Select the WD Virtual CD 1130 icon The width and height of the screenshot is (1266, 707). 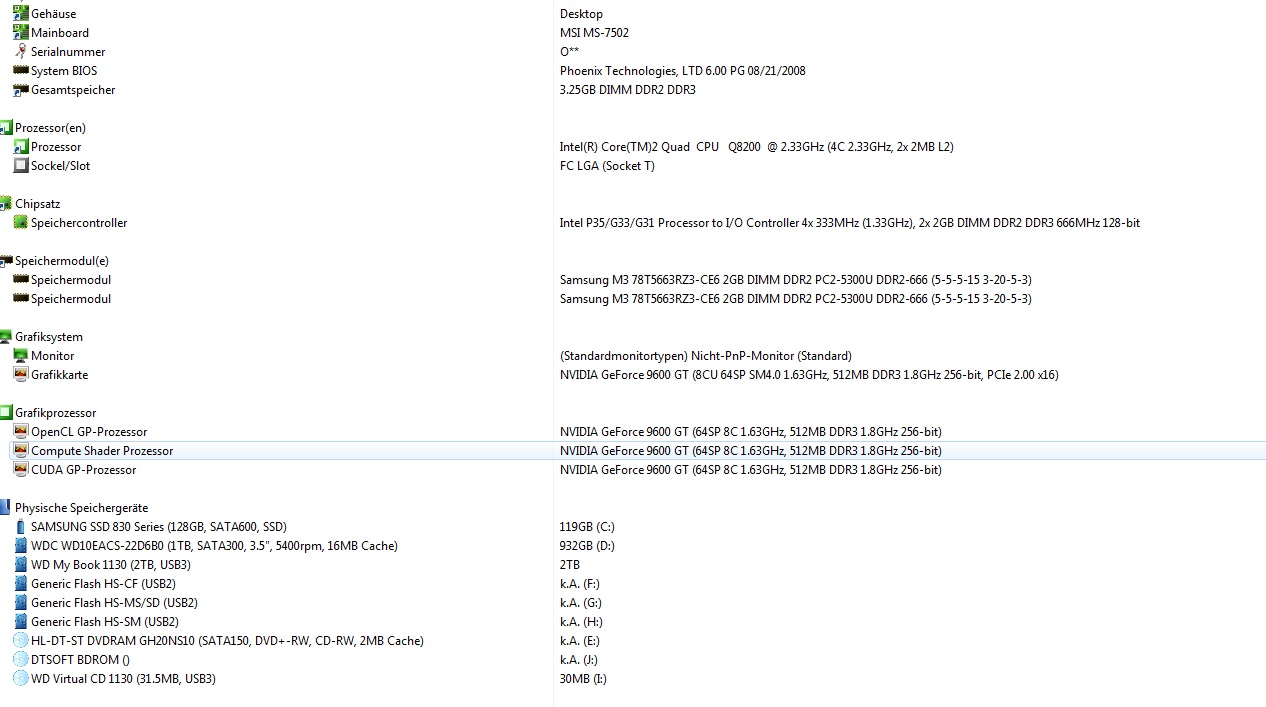[21, 679]
